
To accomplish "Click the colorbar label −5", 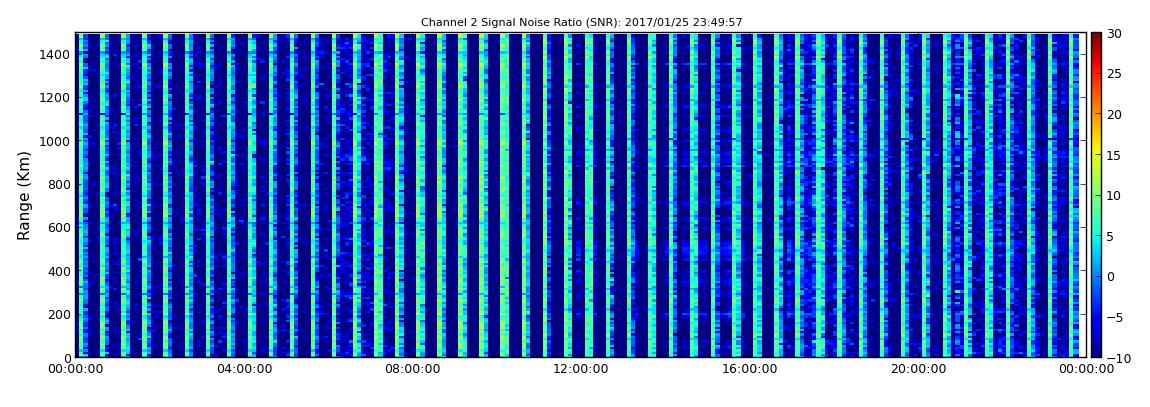I will tap(1114, 317).
